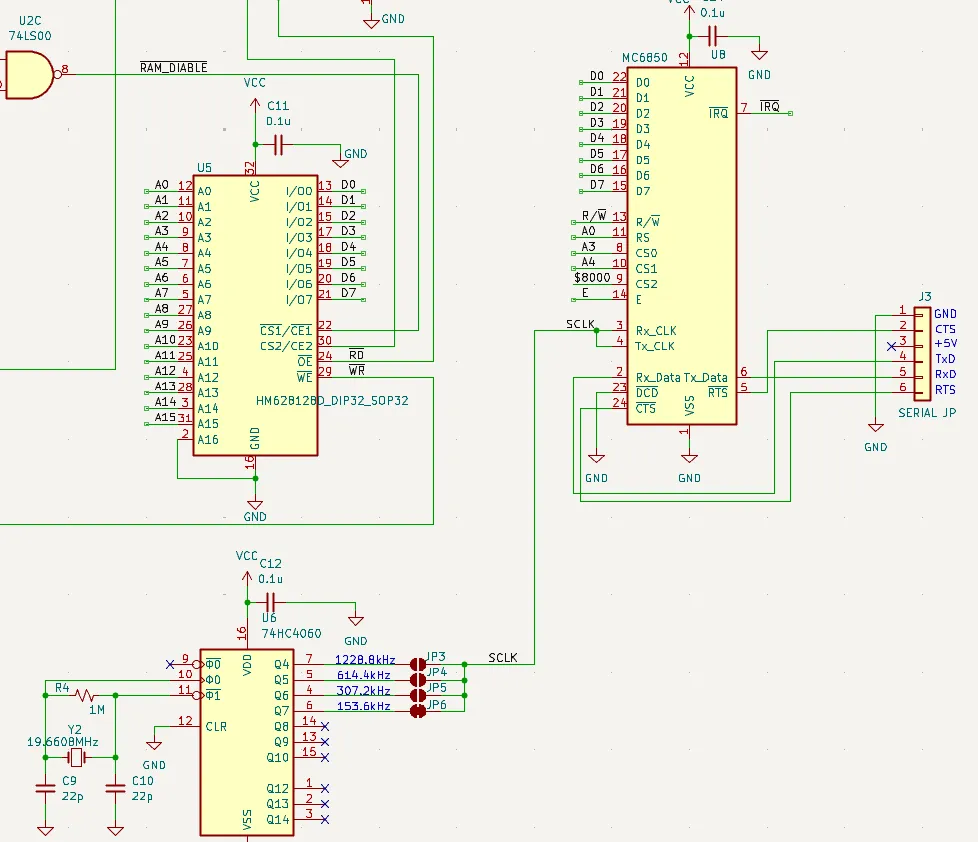Screen dimensions: 978x842
Task: Select the R4 resistor symbol
Action: [85, 695]
